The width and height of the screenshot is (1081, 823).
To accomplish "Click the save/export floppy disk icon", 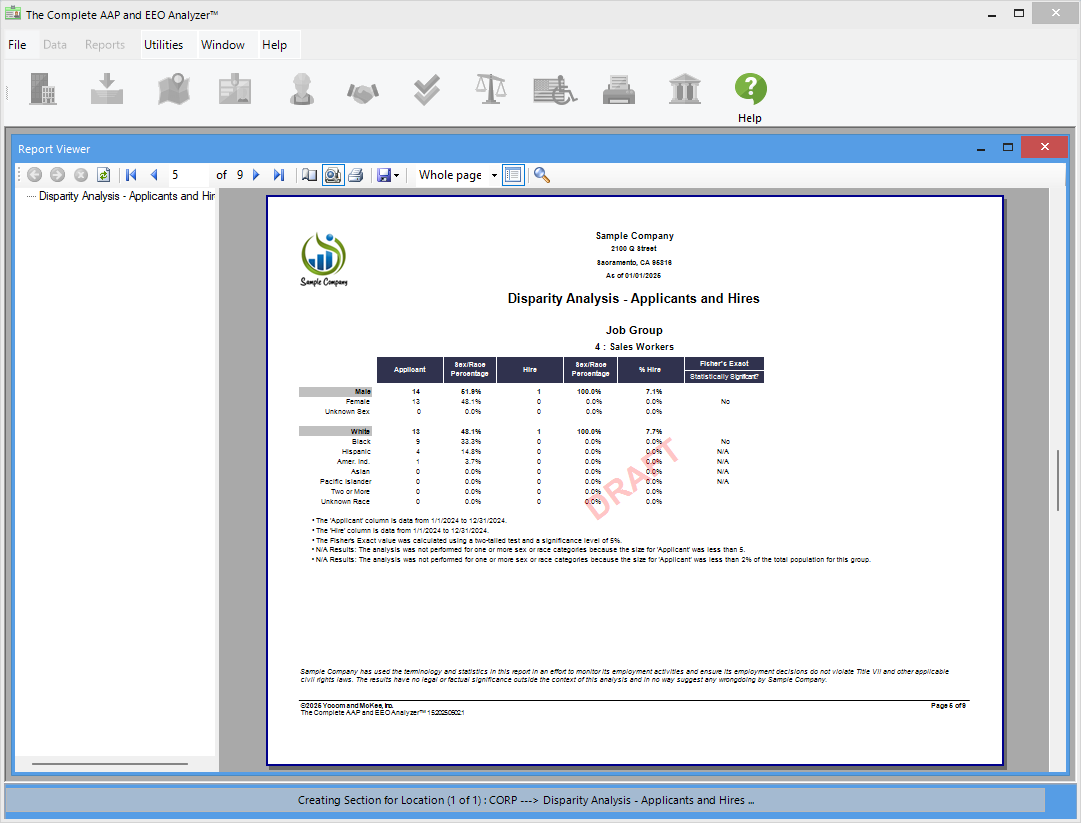I will point(384,175).
